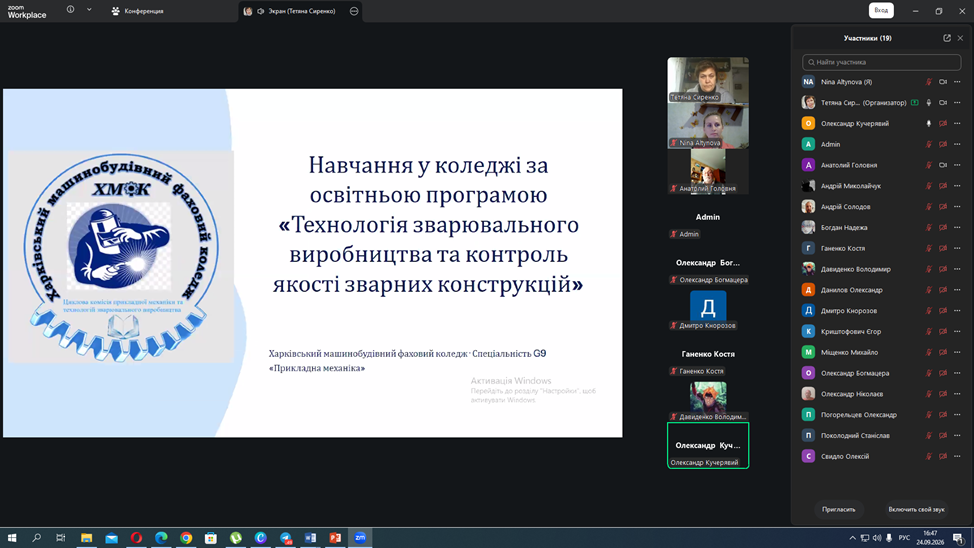The height and width of the screenshot is (548, 974).
Task: Open more options for Богдан Надежа
Action: point(957,227)
